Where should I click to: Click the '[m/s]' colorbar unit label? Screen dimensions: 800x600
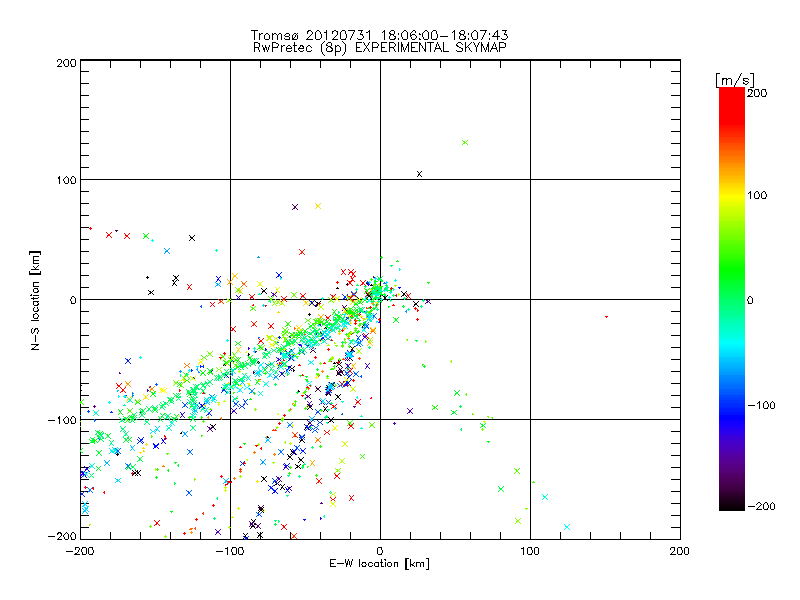[735, 80]
